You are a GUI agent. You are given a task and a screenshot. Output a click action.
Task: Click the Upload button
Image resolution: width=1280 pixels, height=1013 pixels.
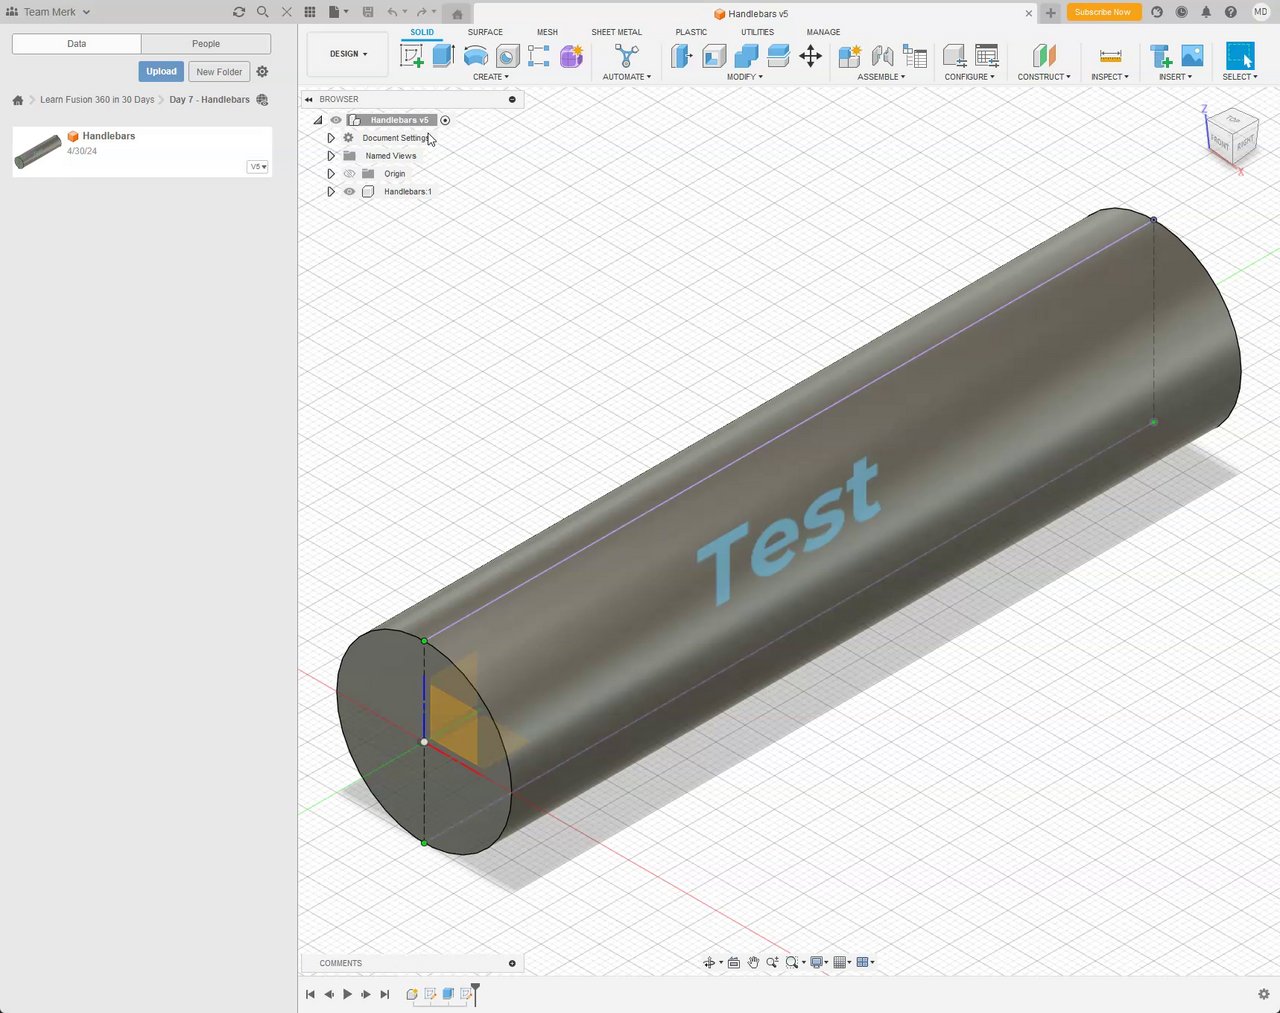[161, 72]
